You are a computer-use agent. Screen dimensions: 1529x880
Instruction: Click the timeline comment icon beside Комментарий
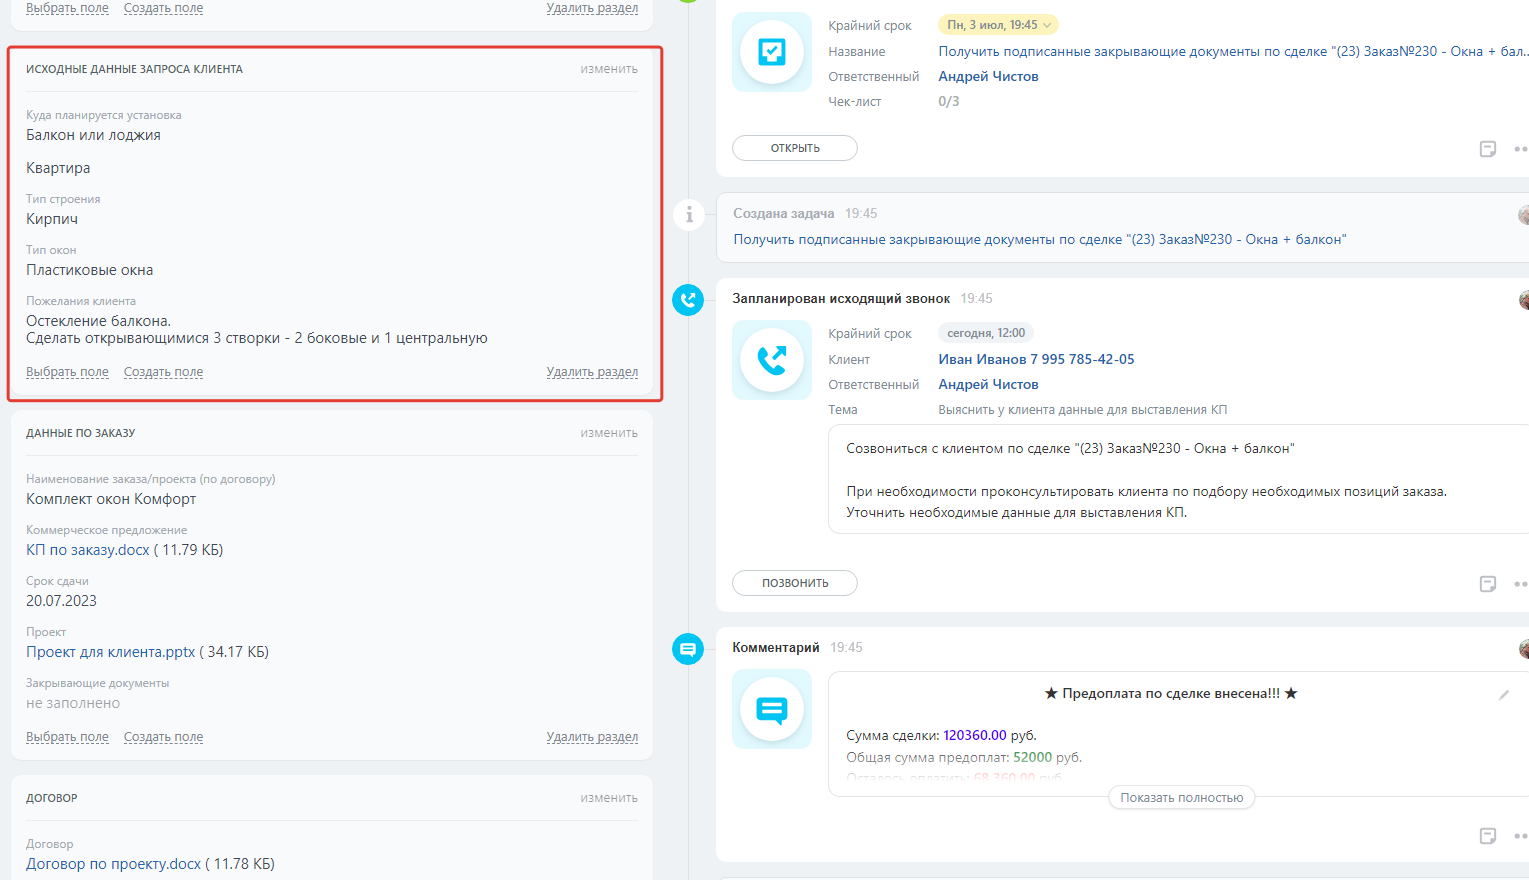click(688, 649)
